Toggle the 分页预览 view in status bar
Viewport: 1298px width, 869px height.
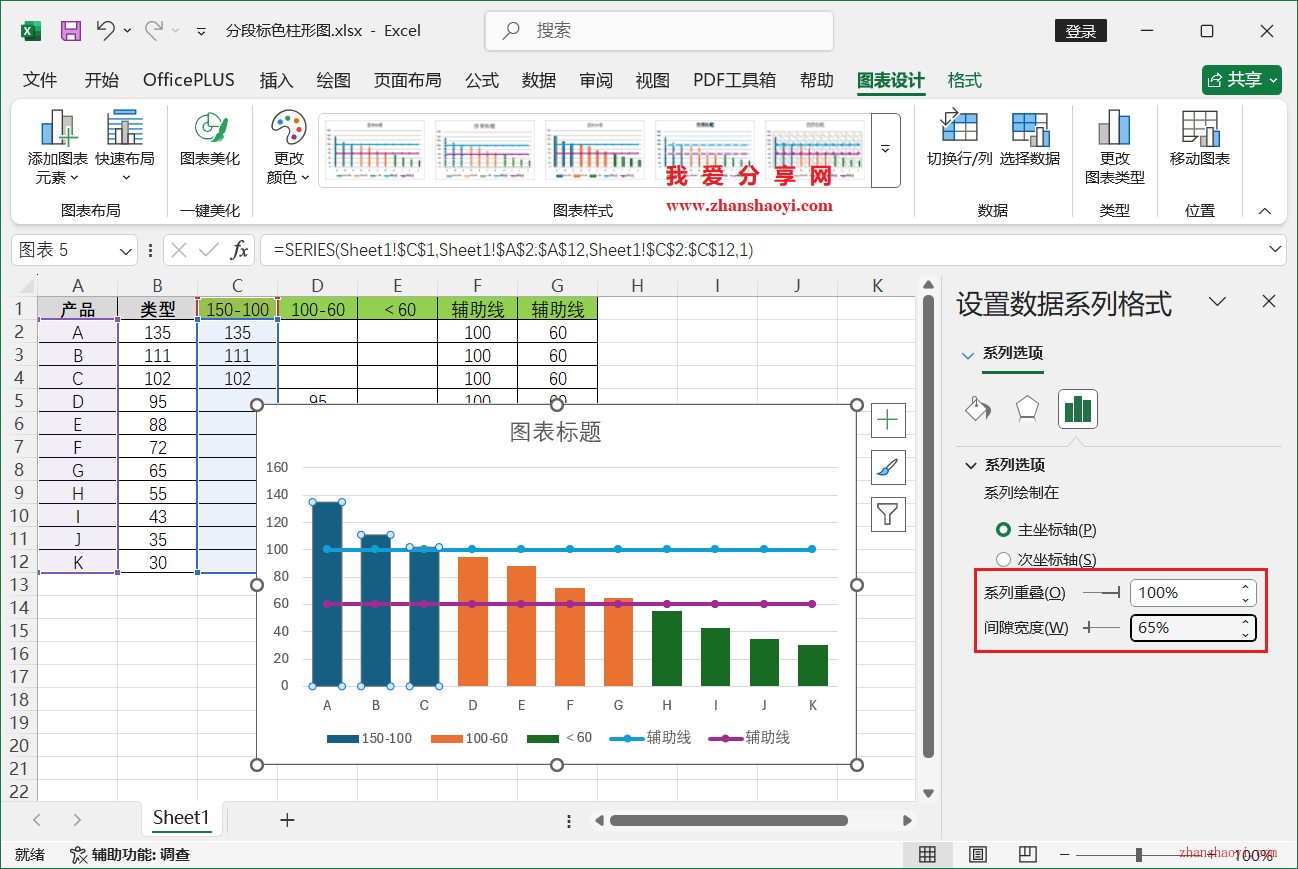tap(1027, 854)
